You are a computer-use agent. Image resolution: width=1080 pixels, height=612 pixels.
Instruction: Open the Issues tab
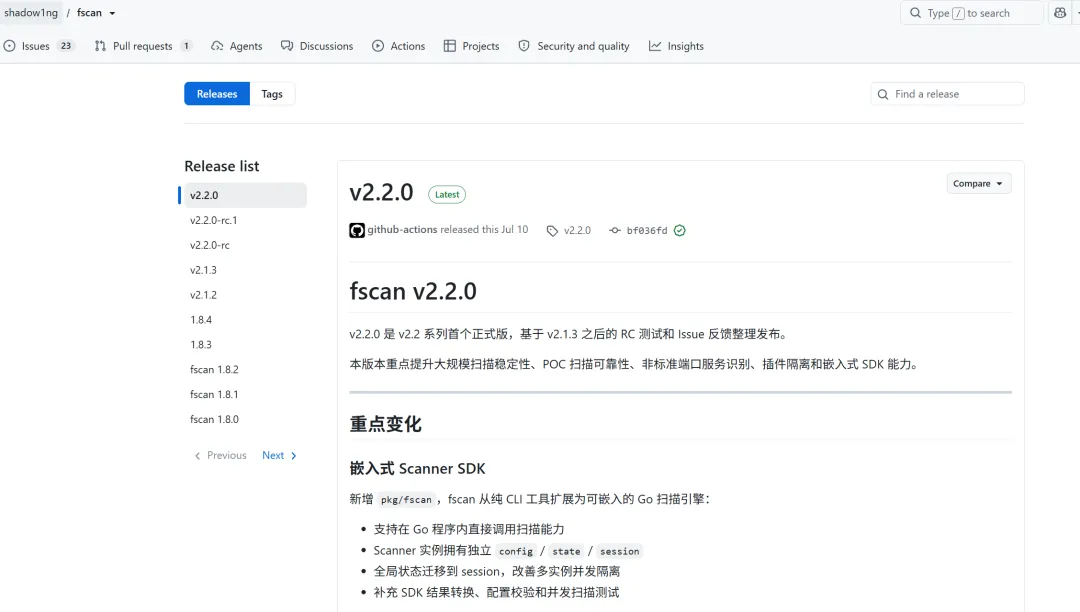tap(39, 46)
